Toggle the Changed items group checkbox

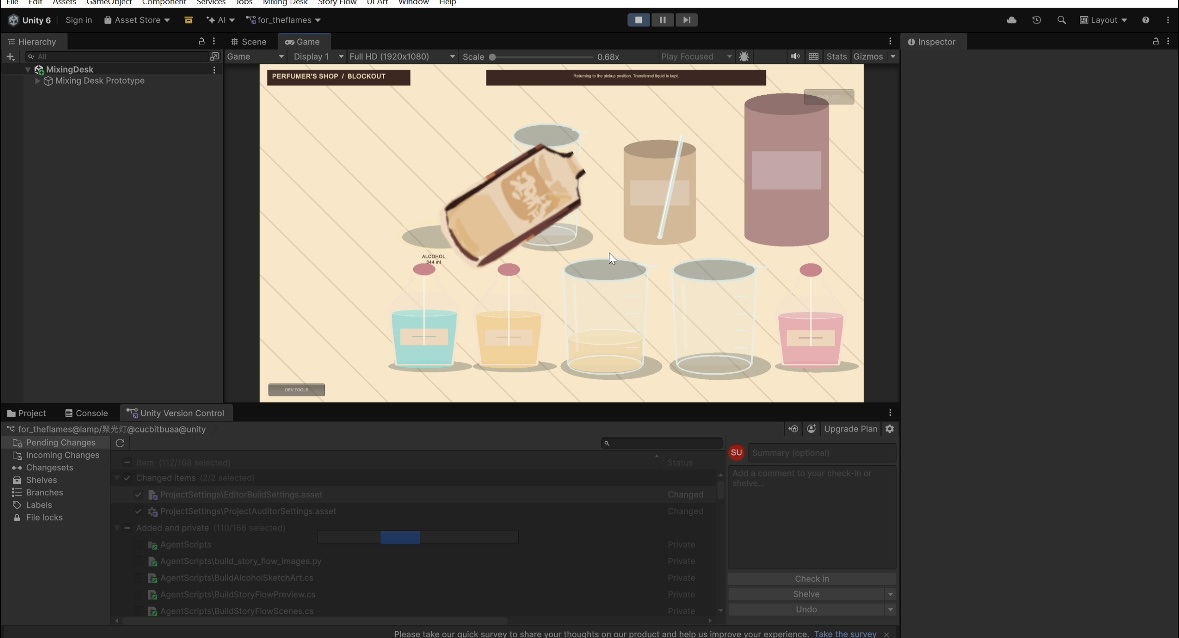127,478
